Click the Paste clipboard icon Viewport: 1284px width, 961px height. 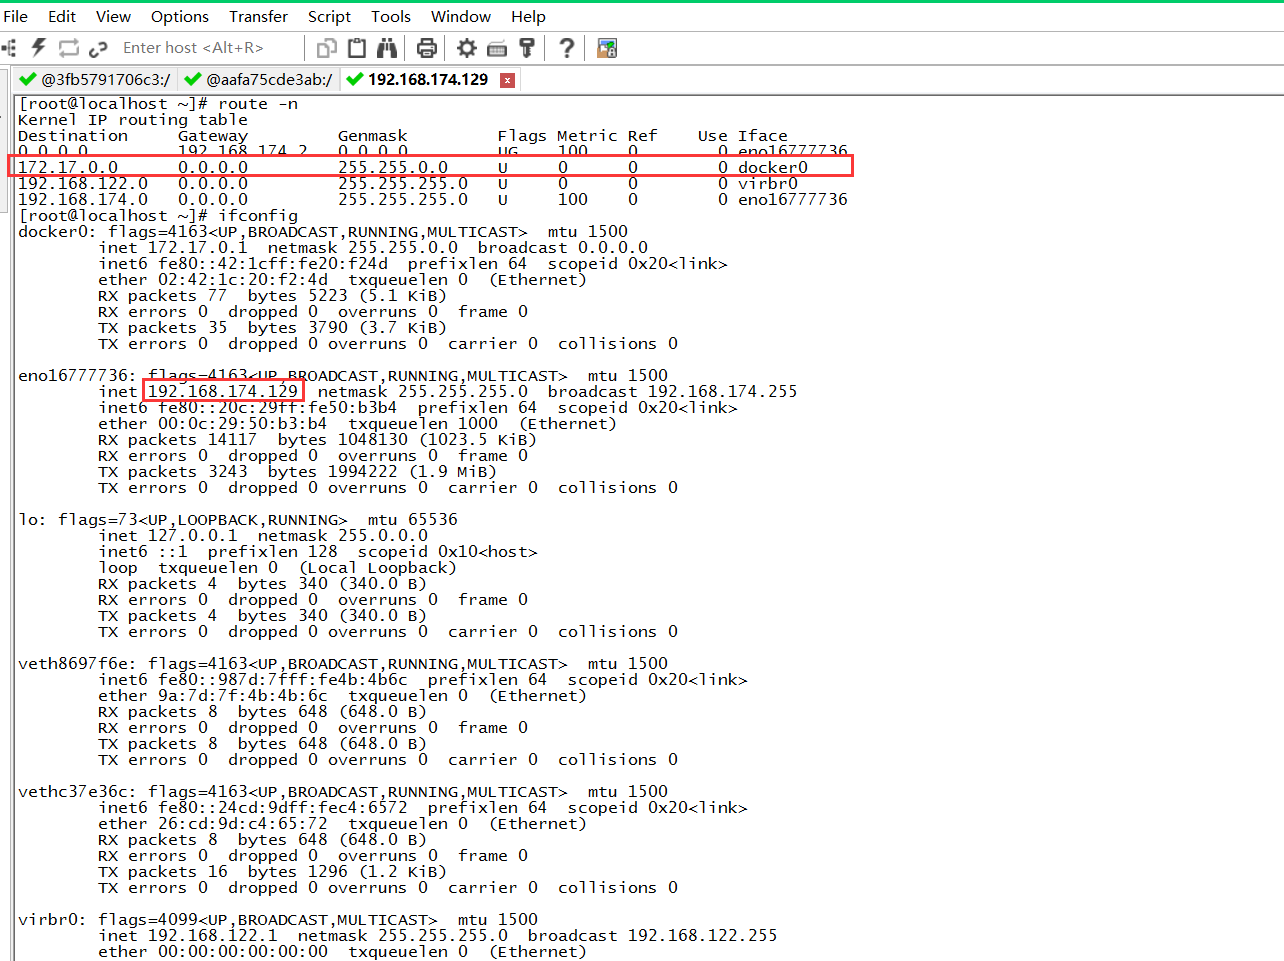(357, 47)
